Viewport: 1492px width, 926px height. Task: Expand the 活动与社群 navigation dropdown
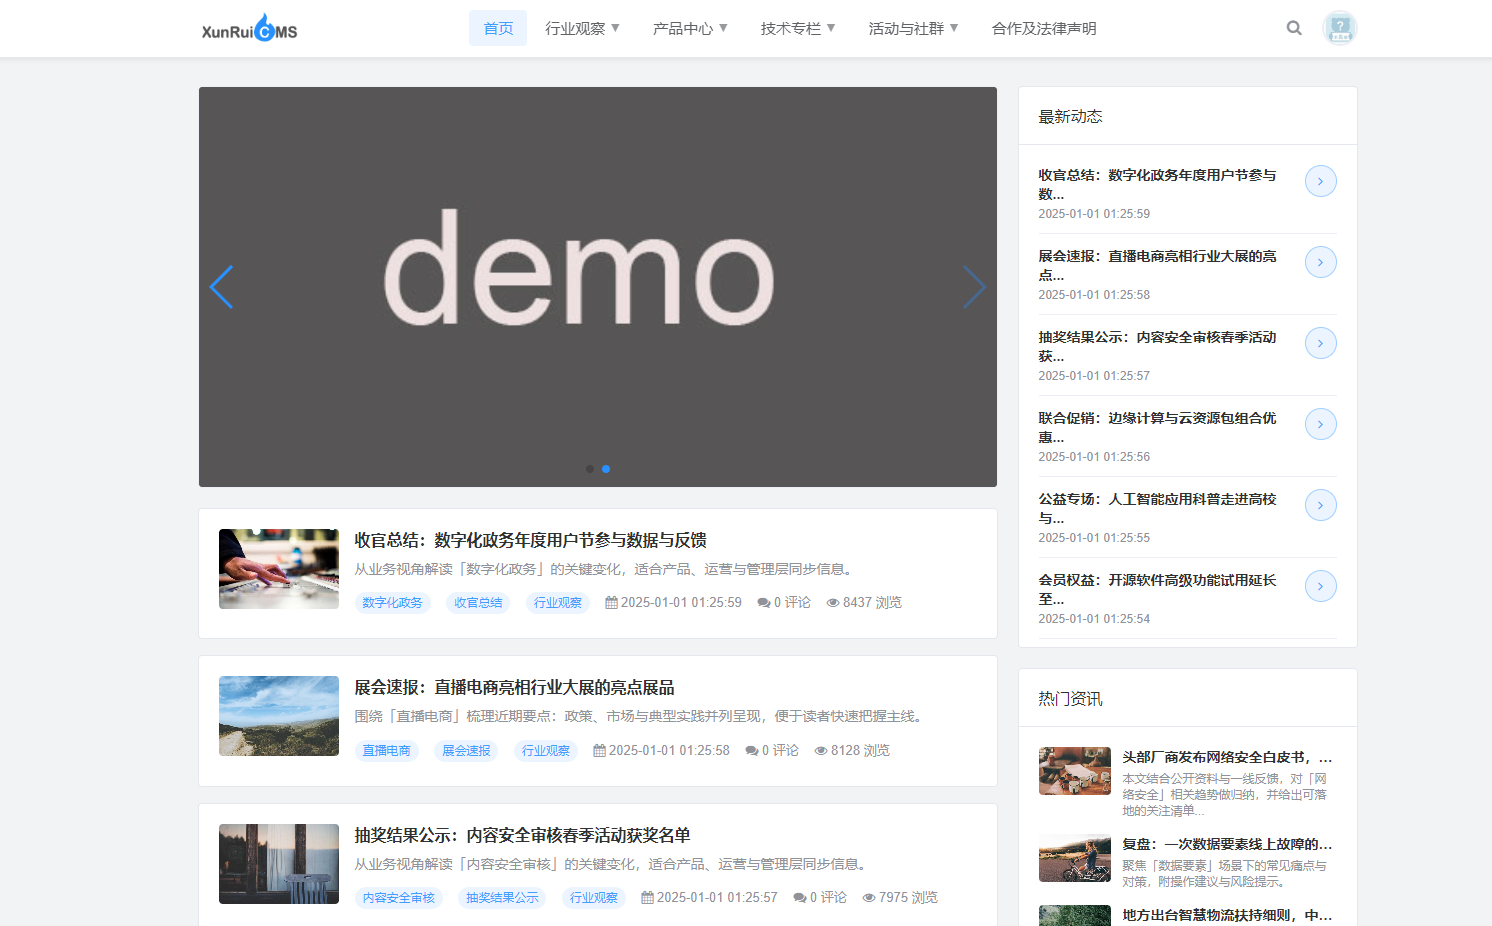pyautogui.click(x=913, y=28)
